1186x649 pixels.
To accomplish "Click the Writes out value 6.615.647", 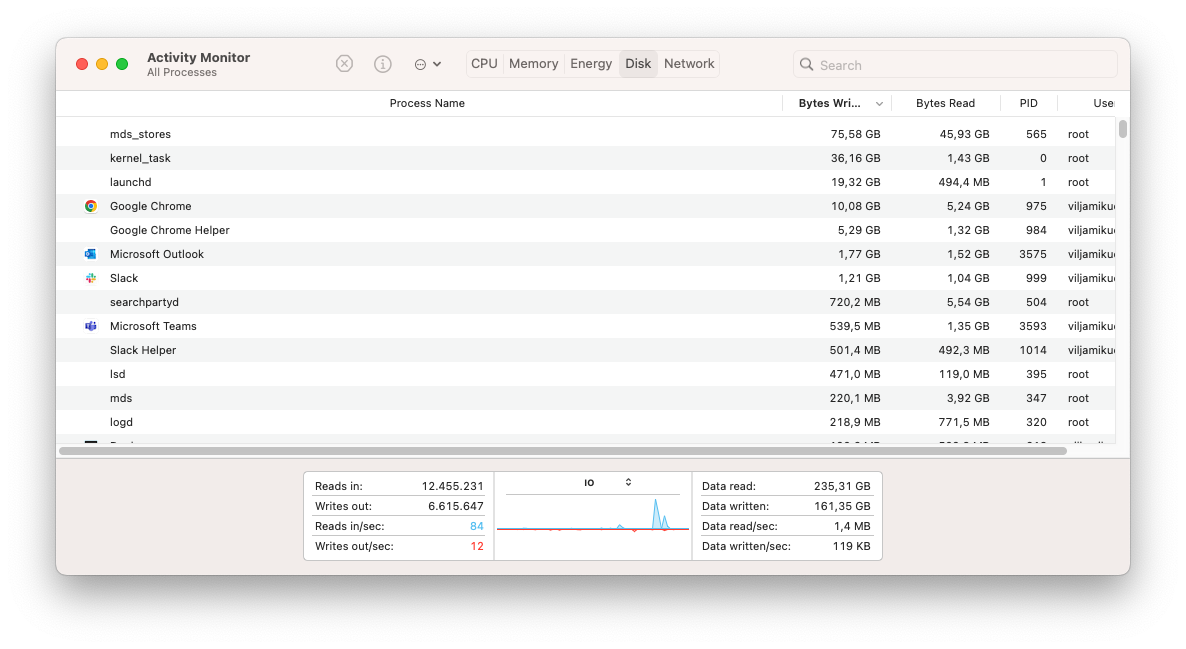I will point(455,506).
